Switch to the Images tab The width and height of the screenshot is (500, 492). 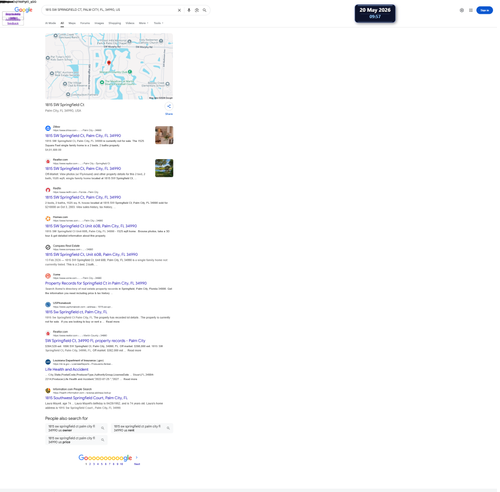(x=99, y=23)
